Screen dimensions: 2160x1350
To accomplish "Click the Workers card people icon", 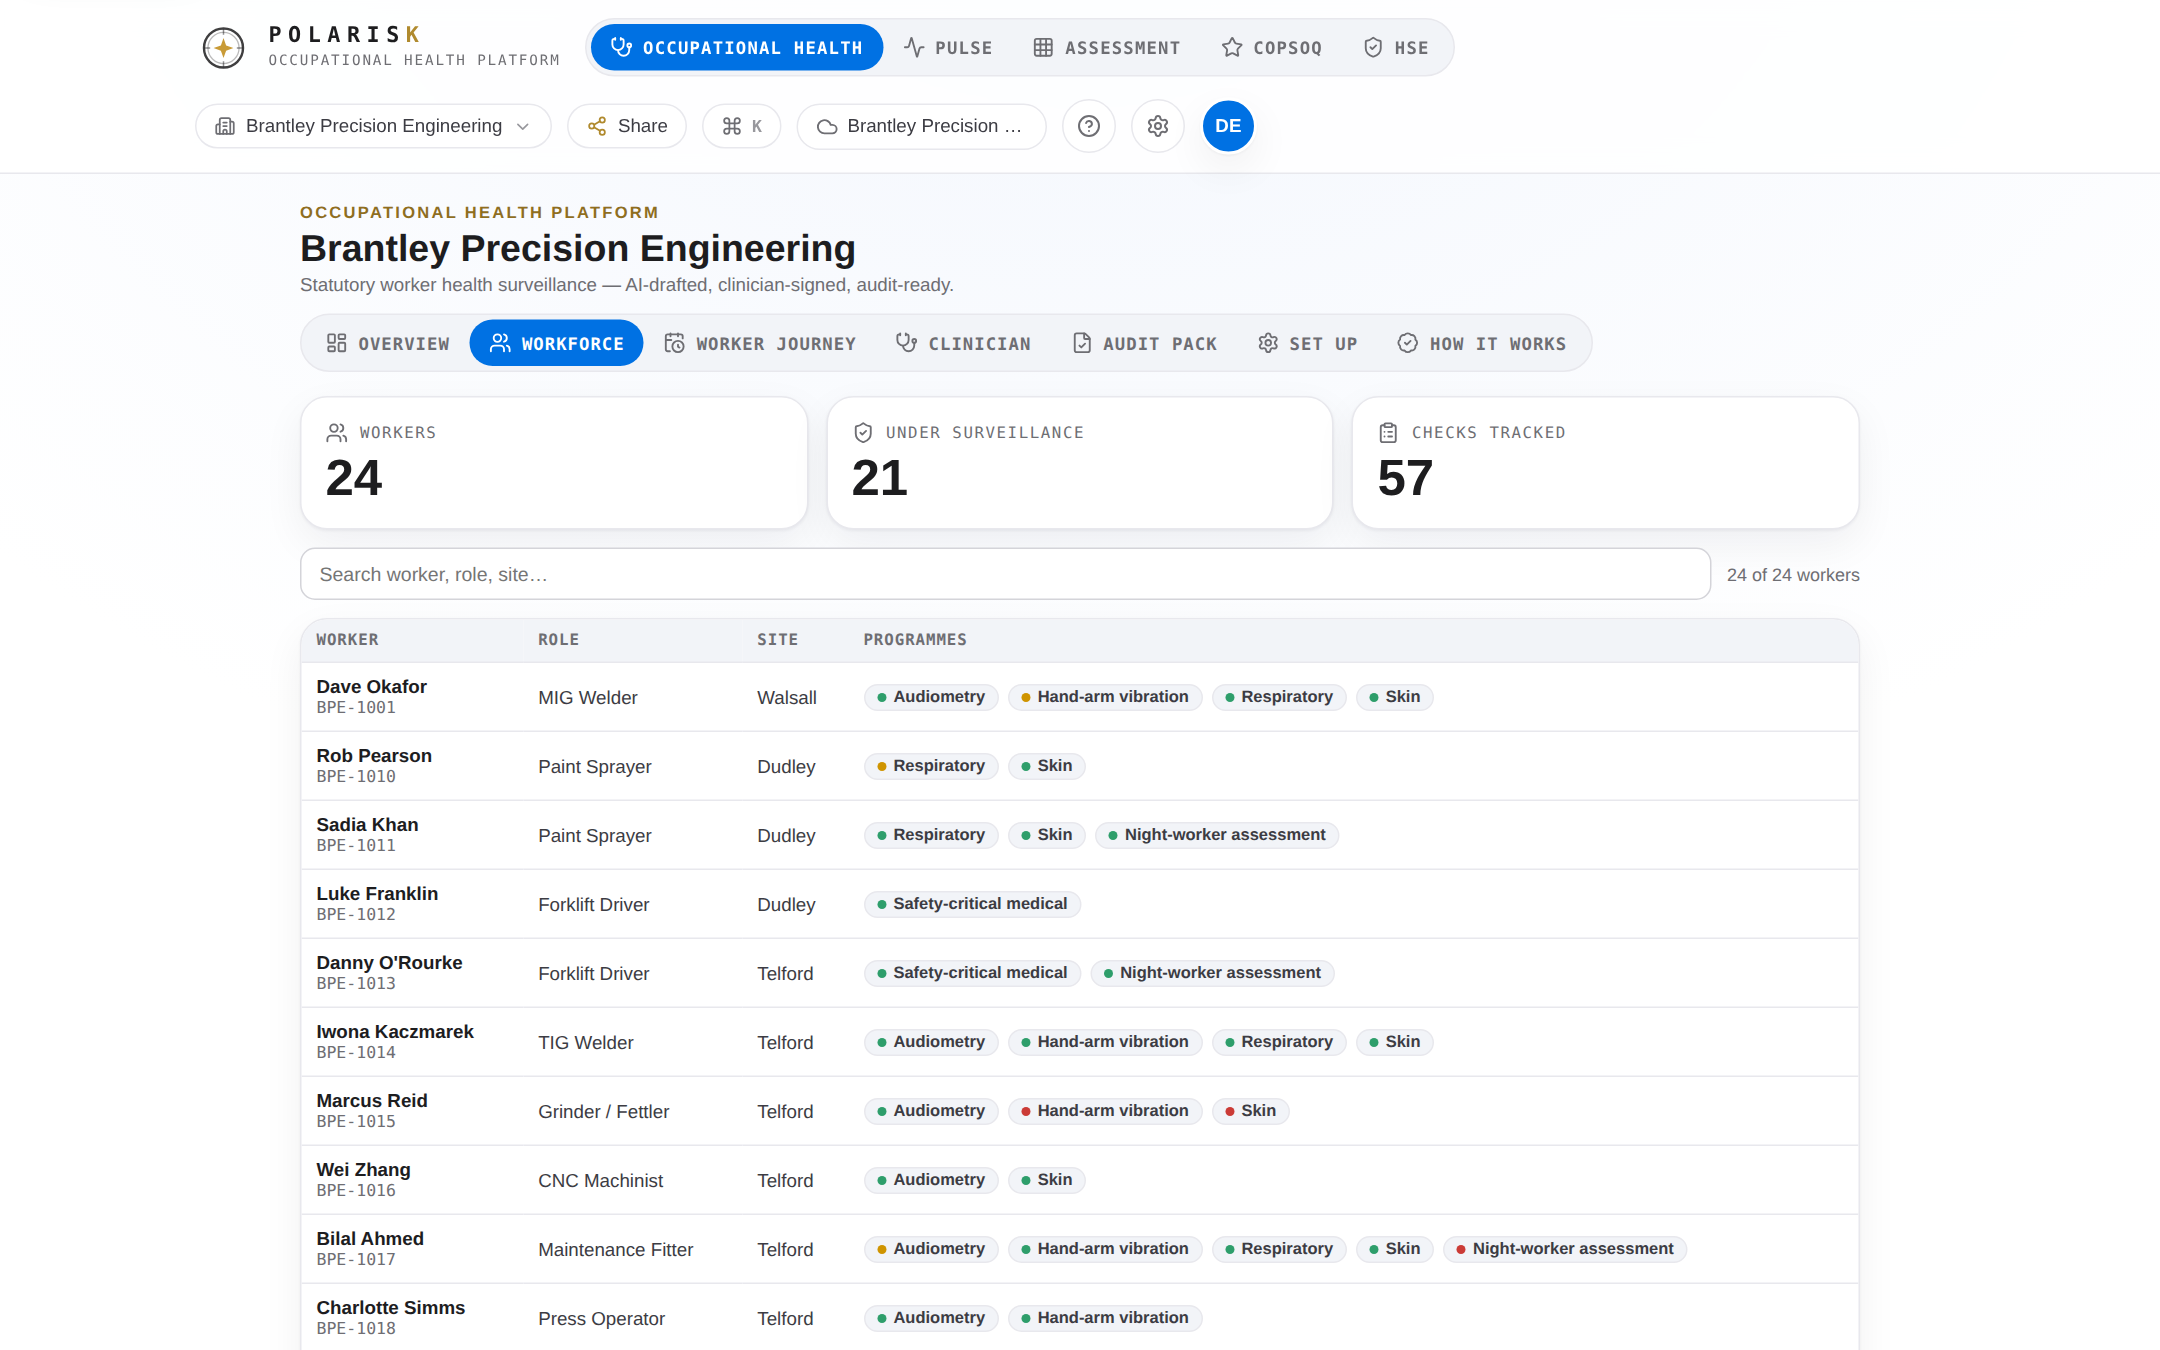I will coord(337,433).
